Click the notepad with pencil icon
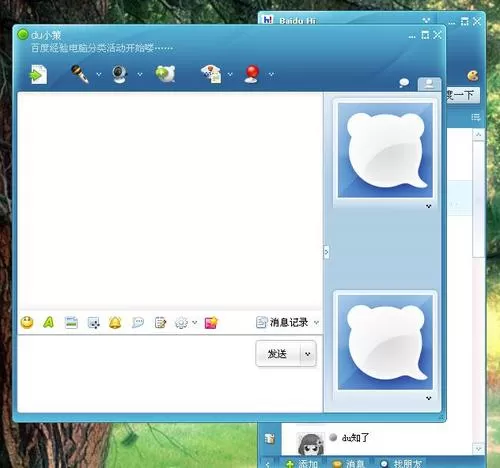 [x=160, y=322]
